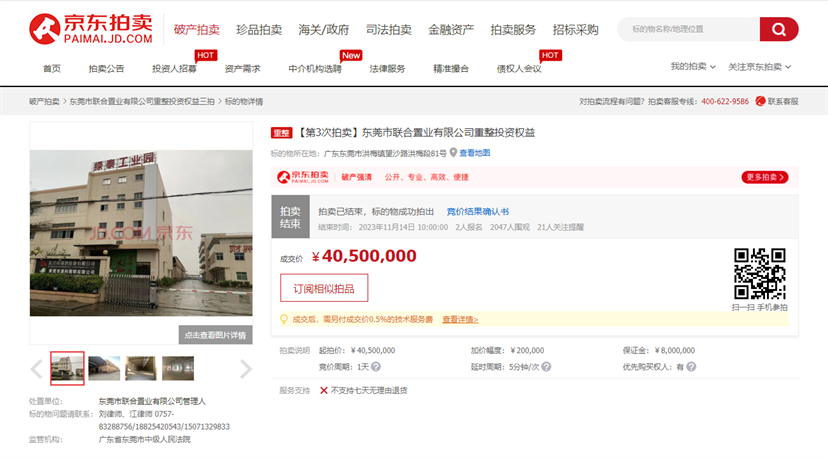The height and width of the screenshot is (458, 828).
Task: Click the help icon next to 优先购买权人
Action: coord(691,367)
